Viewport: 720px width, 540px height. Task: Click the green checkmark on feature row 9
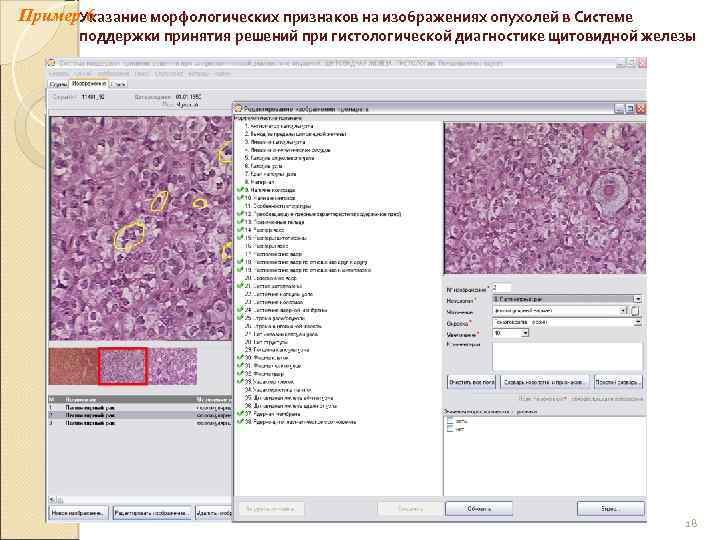[x=240, y=190]
